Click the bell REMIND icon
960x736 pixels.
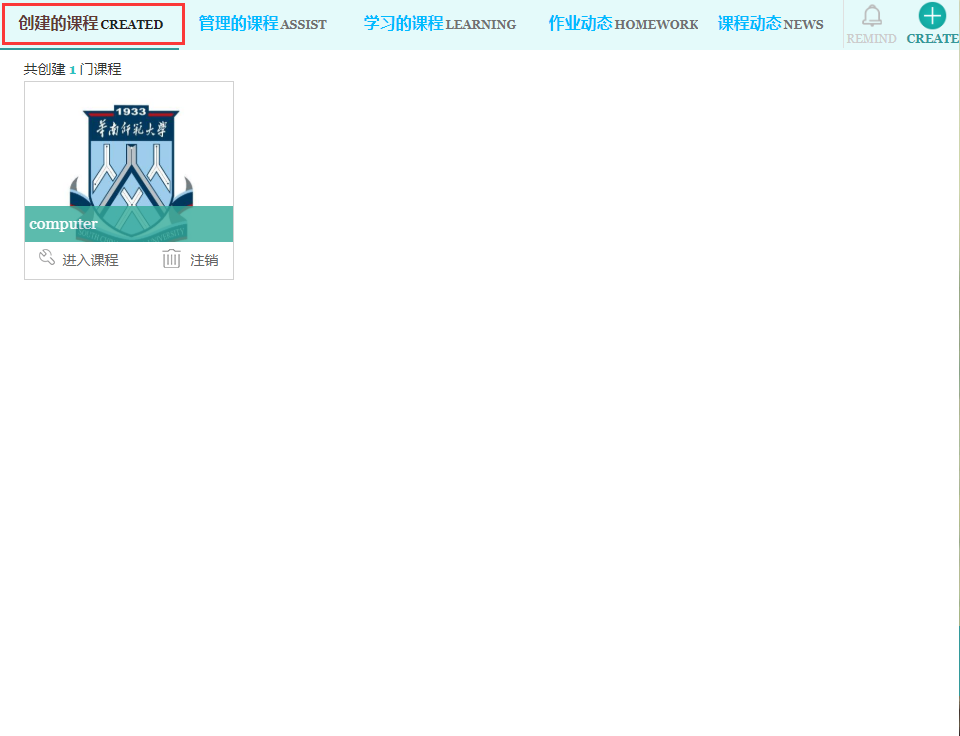(871, 16)
